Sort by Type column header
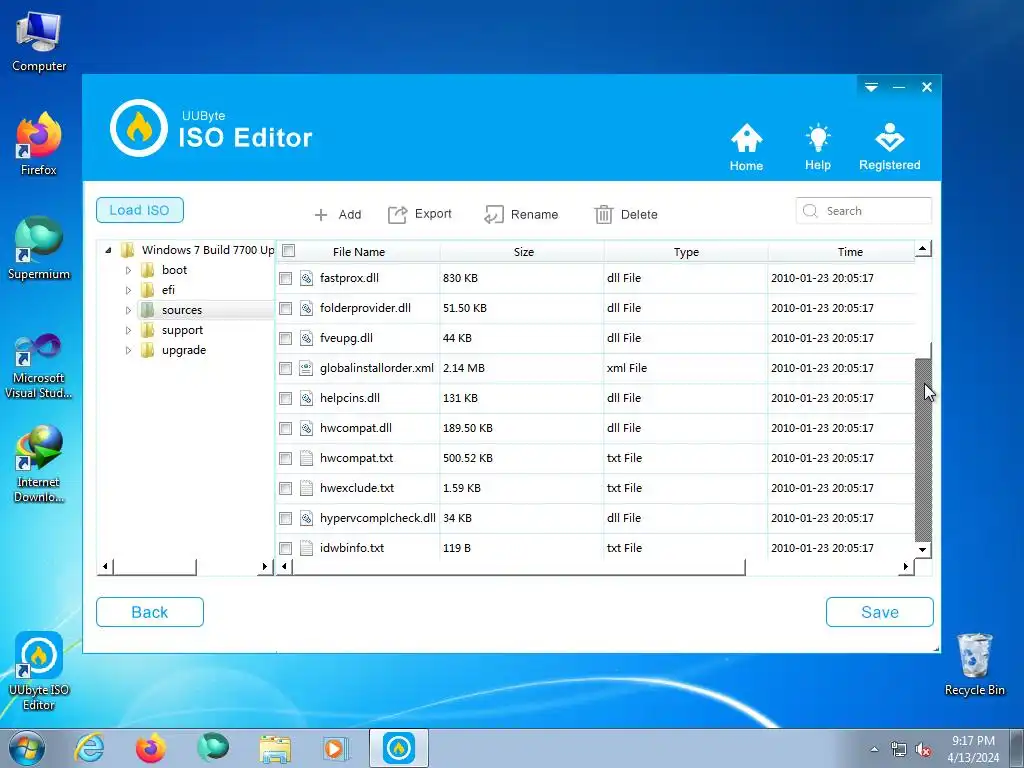The image size is (1024, 768). point(686,252)
